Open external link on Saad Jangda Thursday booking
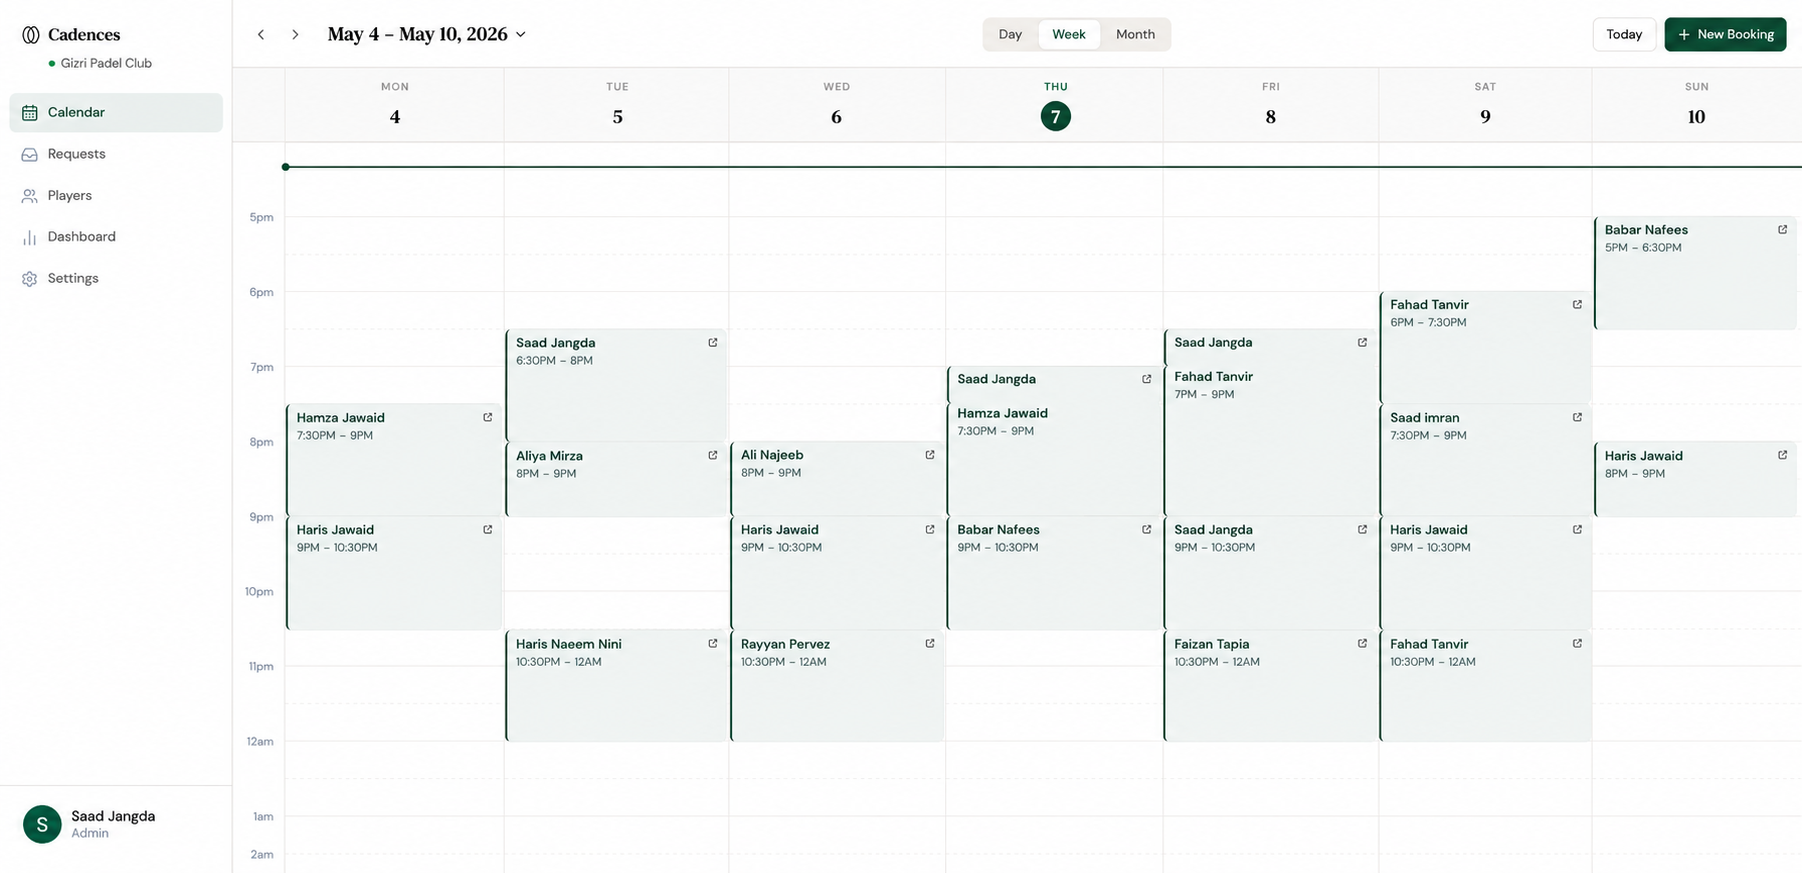Viewport: 1802px width, 873px height. click(1147, 379)
